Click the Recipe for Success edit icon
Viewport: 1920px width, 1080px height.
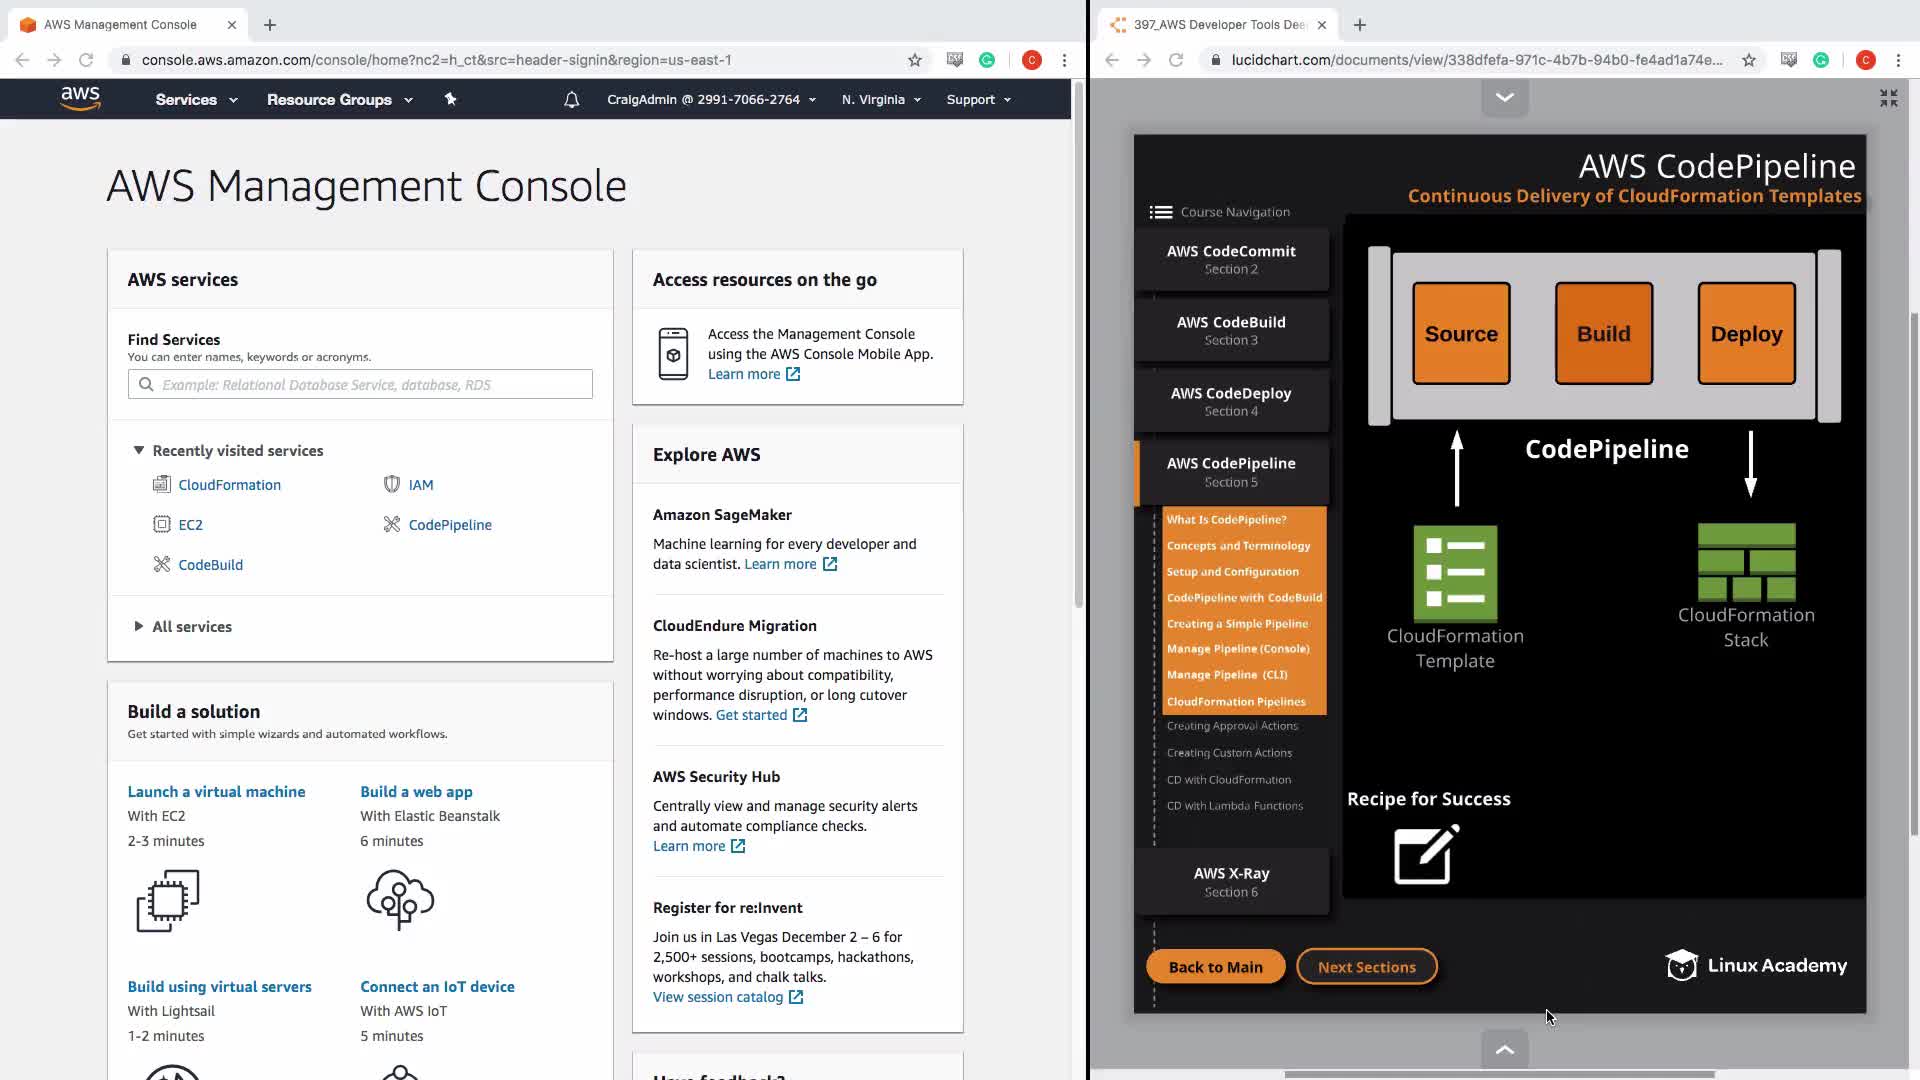(1426, 855)
